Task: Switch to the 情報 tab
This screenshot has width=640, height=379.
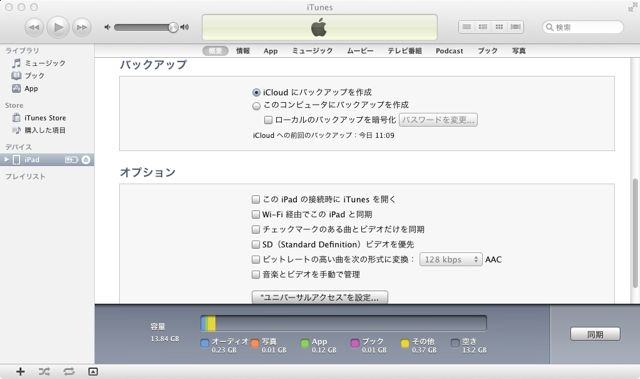Action: click(x=243, y=51)
